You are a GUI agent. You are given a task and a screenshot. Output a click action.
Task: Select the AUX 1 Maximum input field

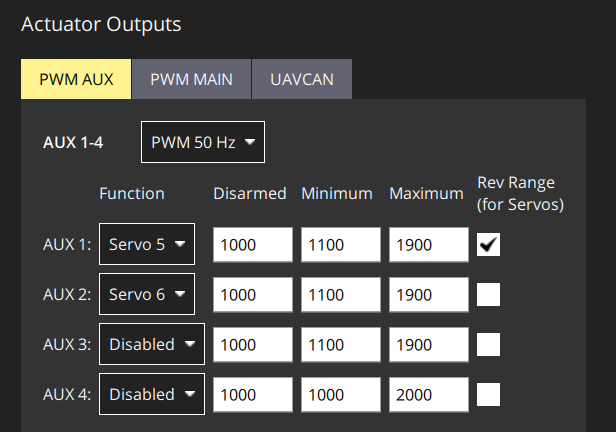point(429,245)
